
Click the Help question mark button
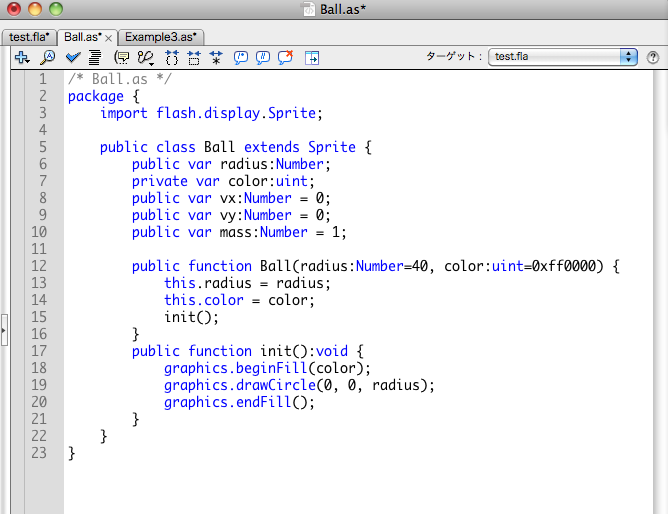tap(653, 57)
